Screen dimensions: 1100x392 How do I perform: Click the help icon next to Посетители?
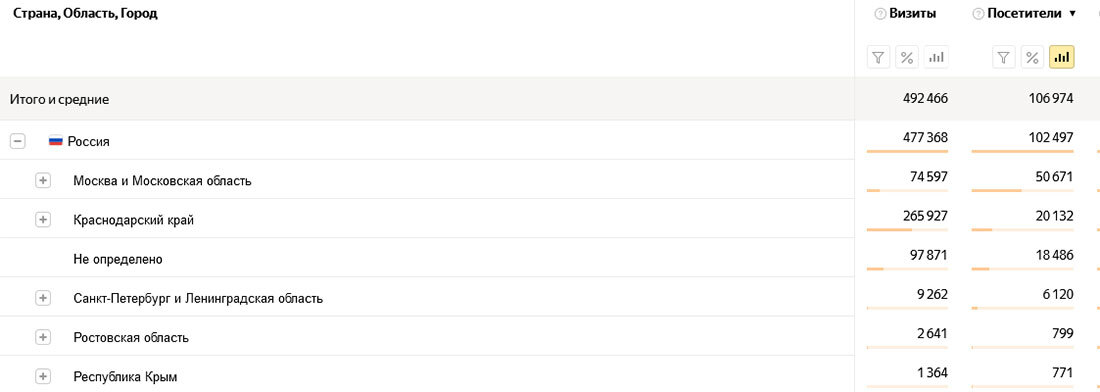[978, 14]
